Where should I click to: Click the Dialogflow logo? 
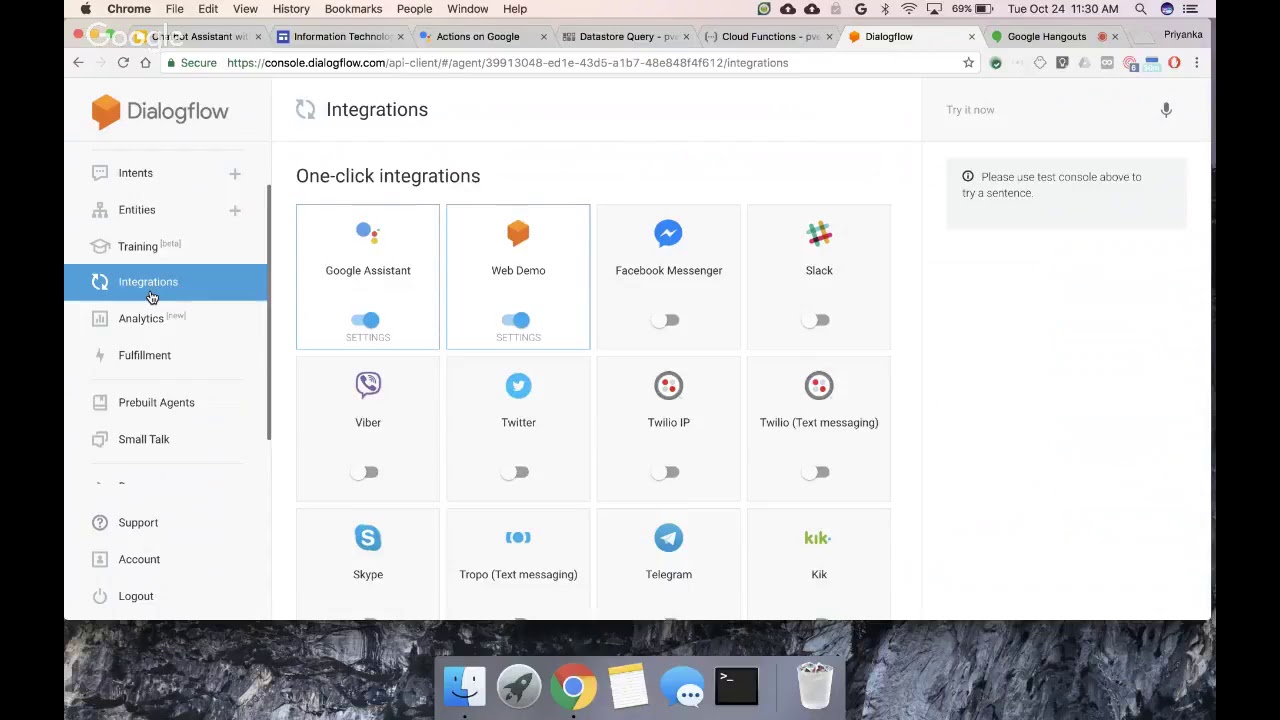[160, 111]
